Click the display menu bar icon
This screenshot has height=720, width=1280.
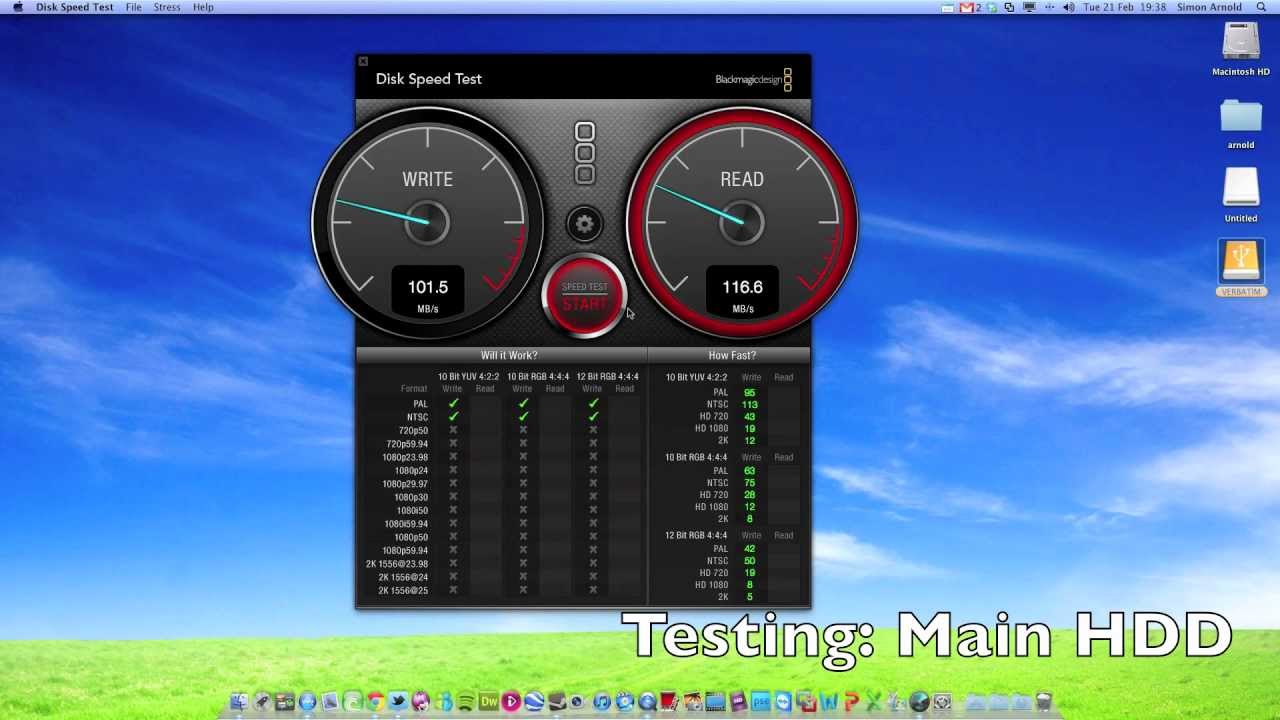pos(1029,7)
